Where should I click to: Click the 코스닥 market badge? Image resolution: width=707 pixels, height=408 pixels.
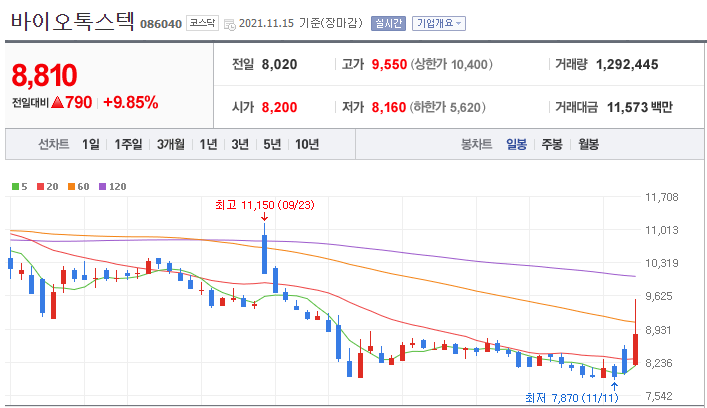202,23
